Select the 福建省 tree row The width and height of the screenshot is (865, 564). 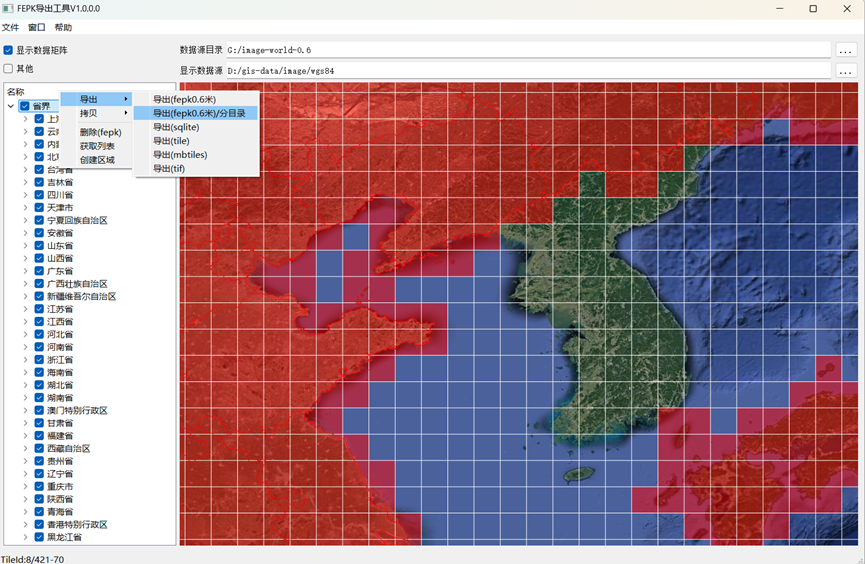click(60, 436)
